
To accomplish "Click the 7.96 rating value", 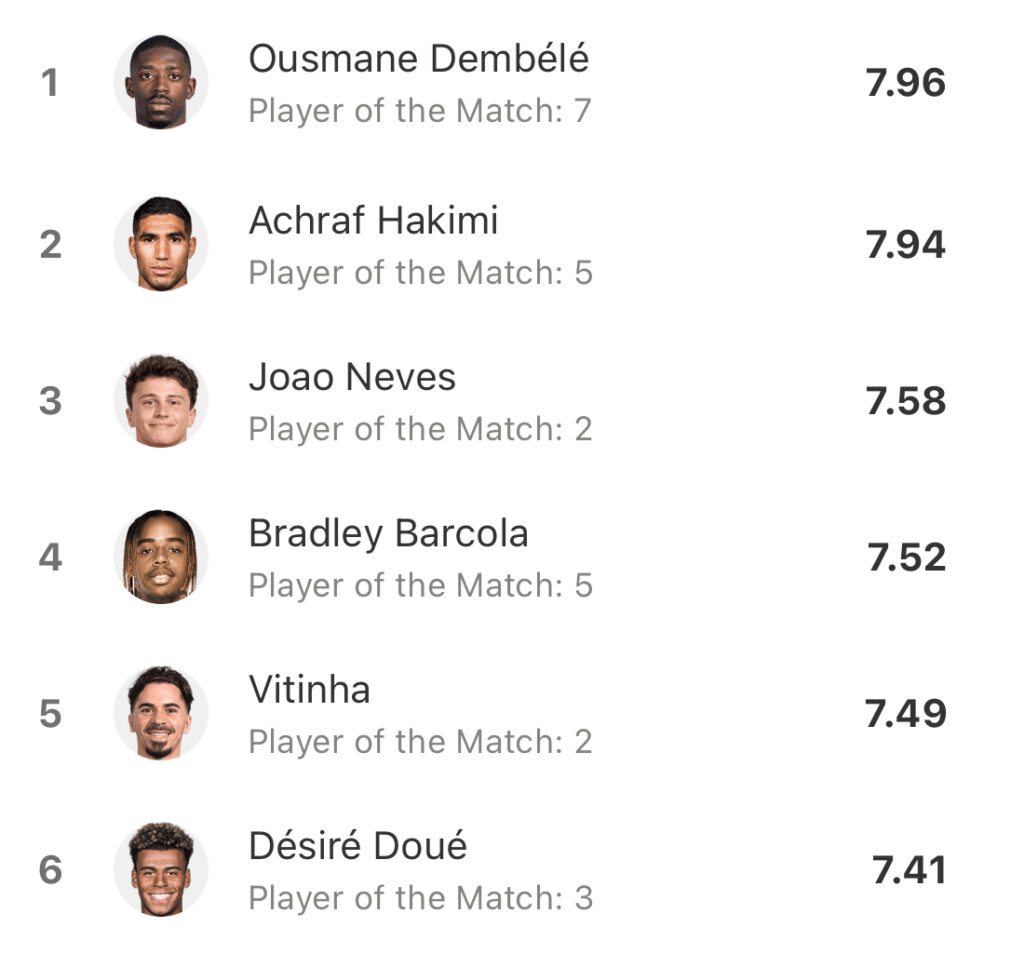I will coord(906,83).
